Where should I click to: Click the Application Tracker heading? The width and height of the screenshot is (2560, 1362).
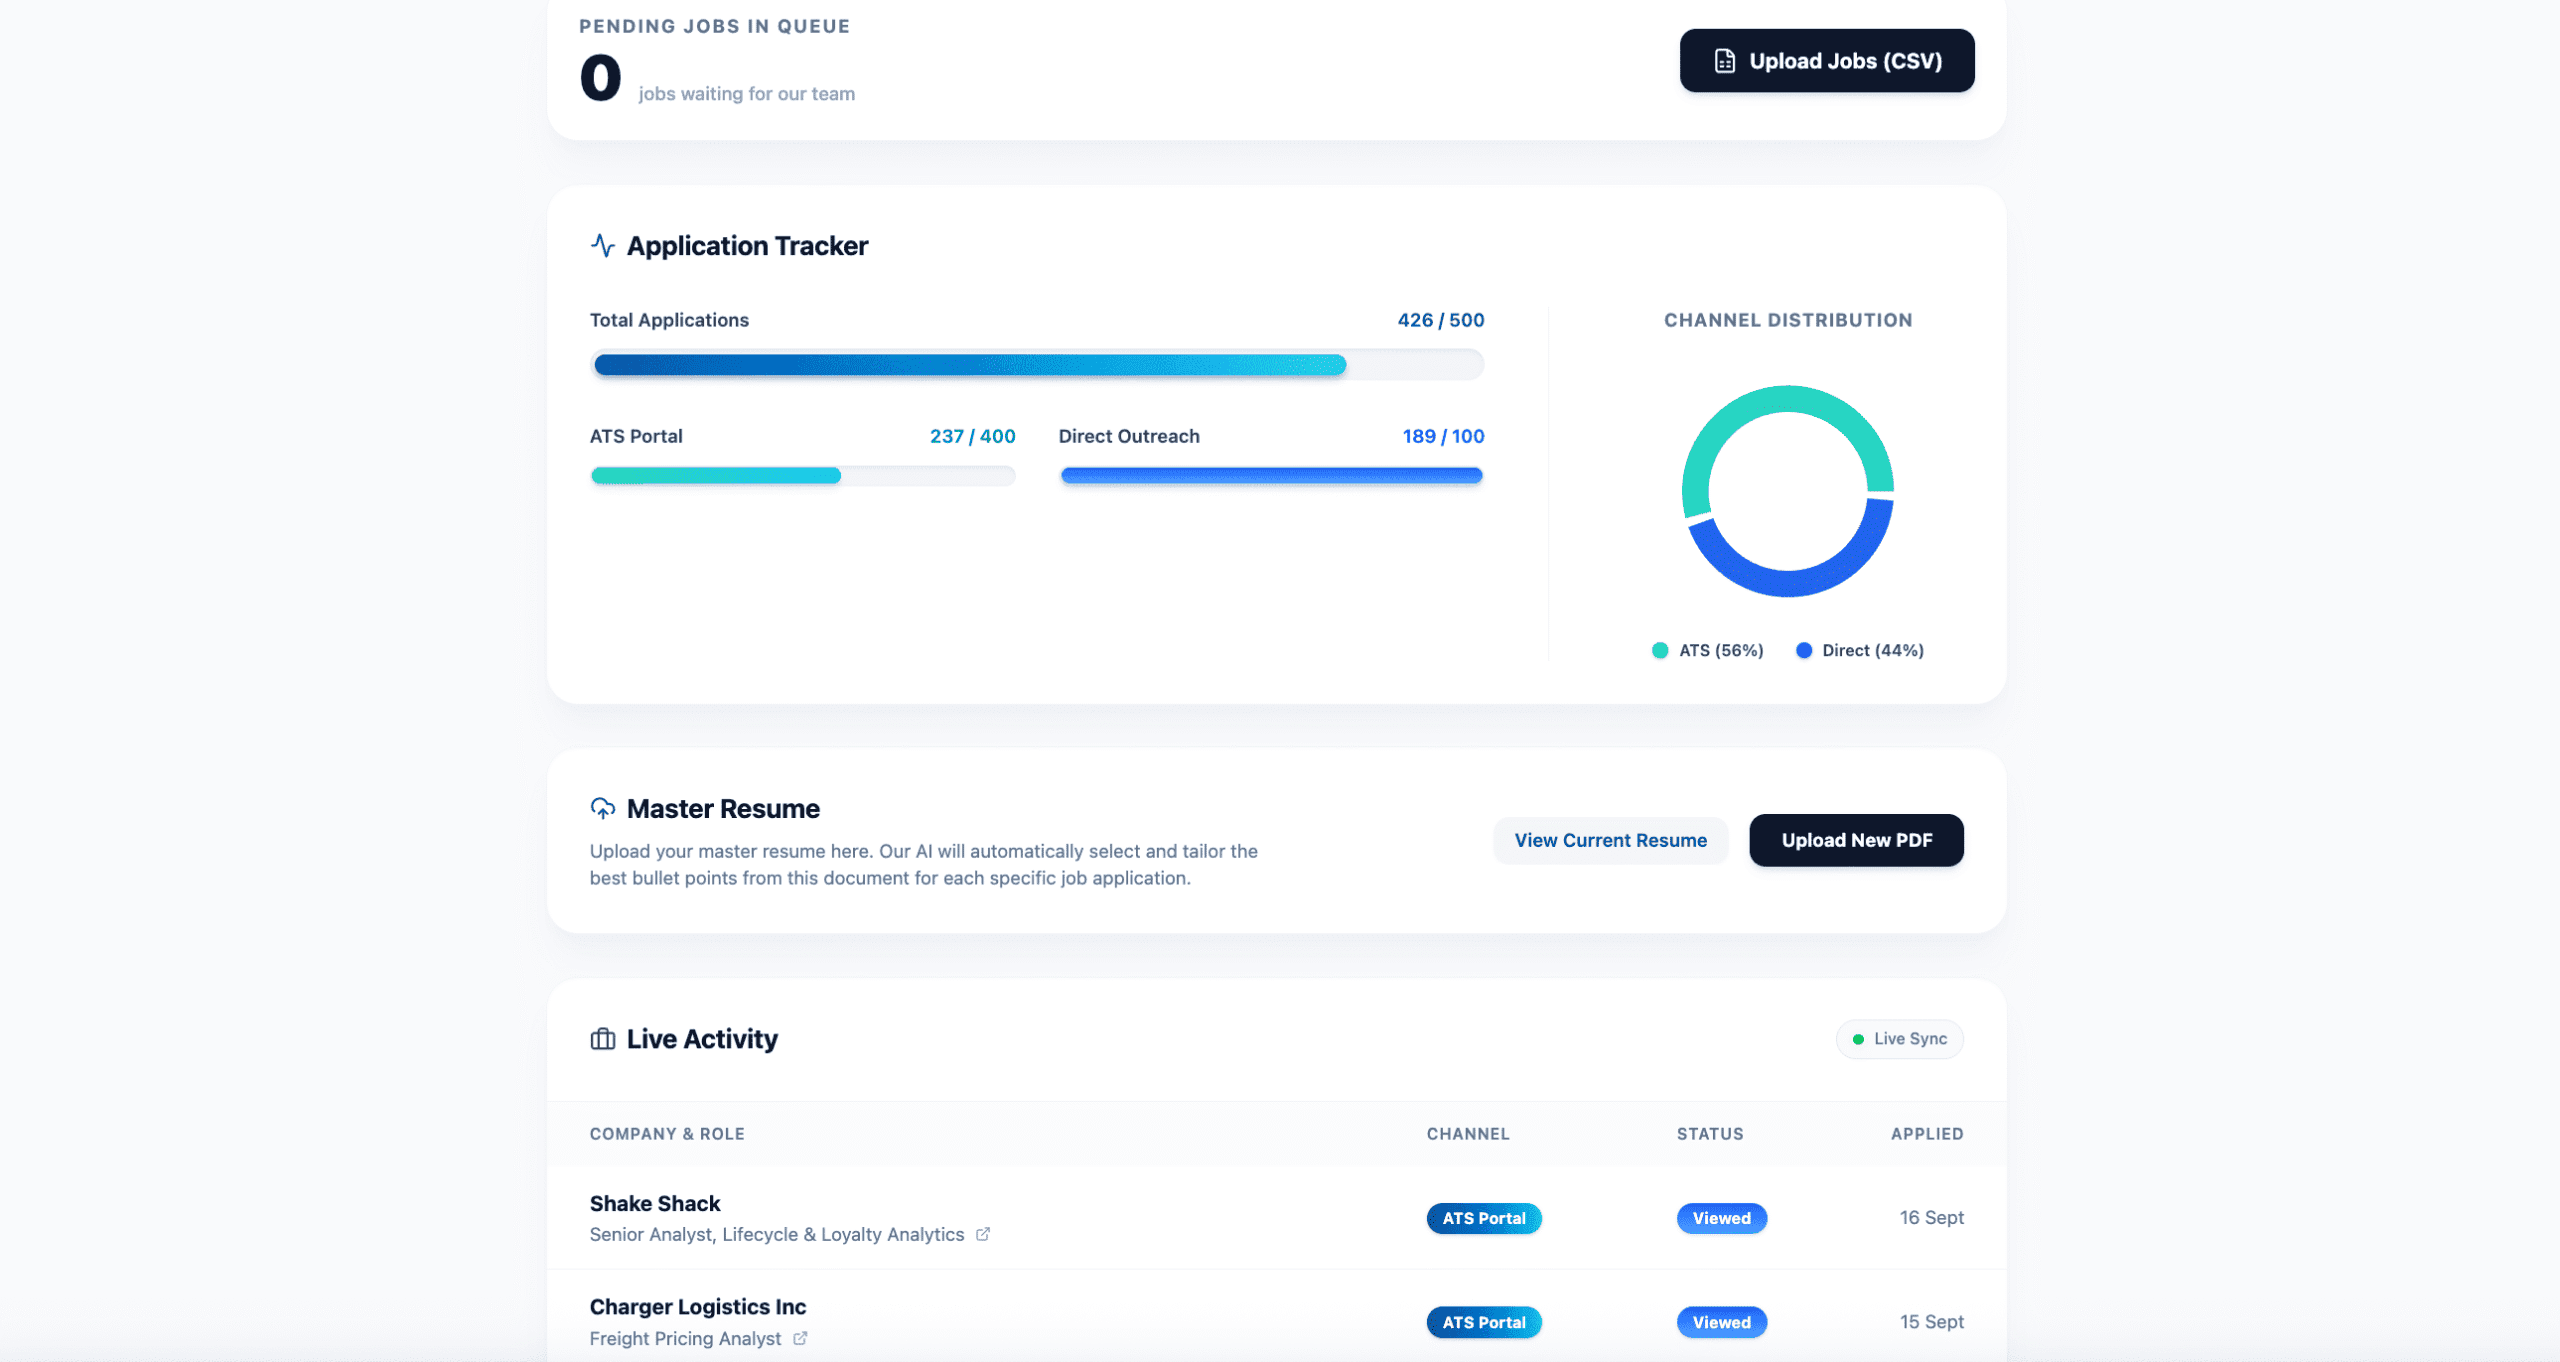click(x=747, y=246)
